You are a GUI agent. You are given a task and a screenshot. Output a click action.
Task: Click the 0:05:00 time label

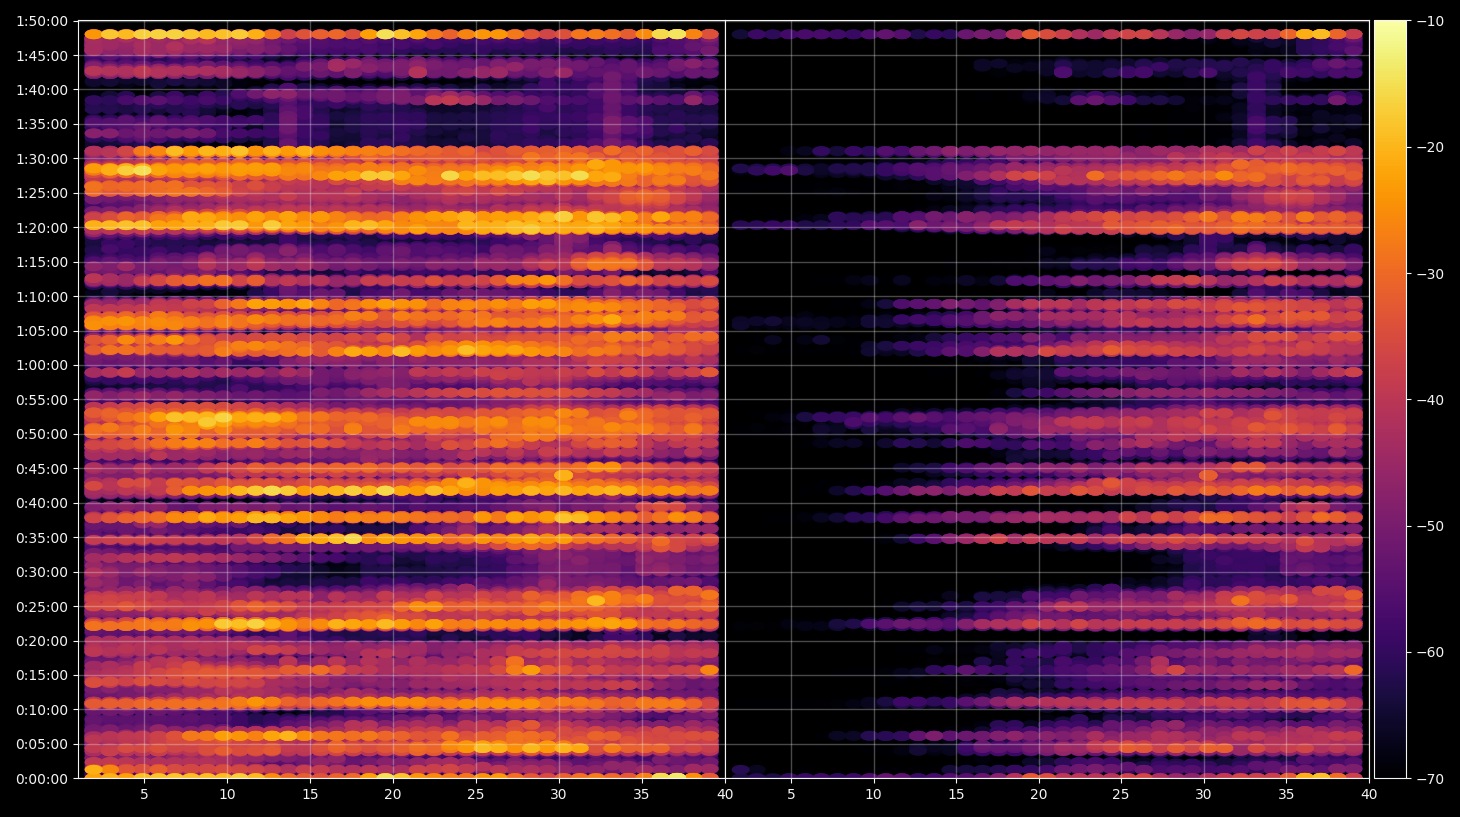point(42,744)
